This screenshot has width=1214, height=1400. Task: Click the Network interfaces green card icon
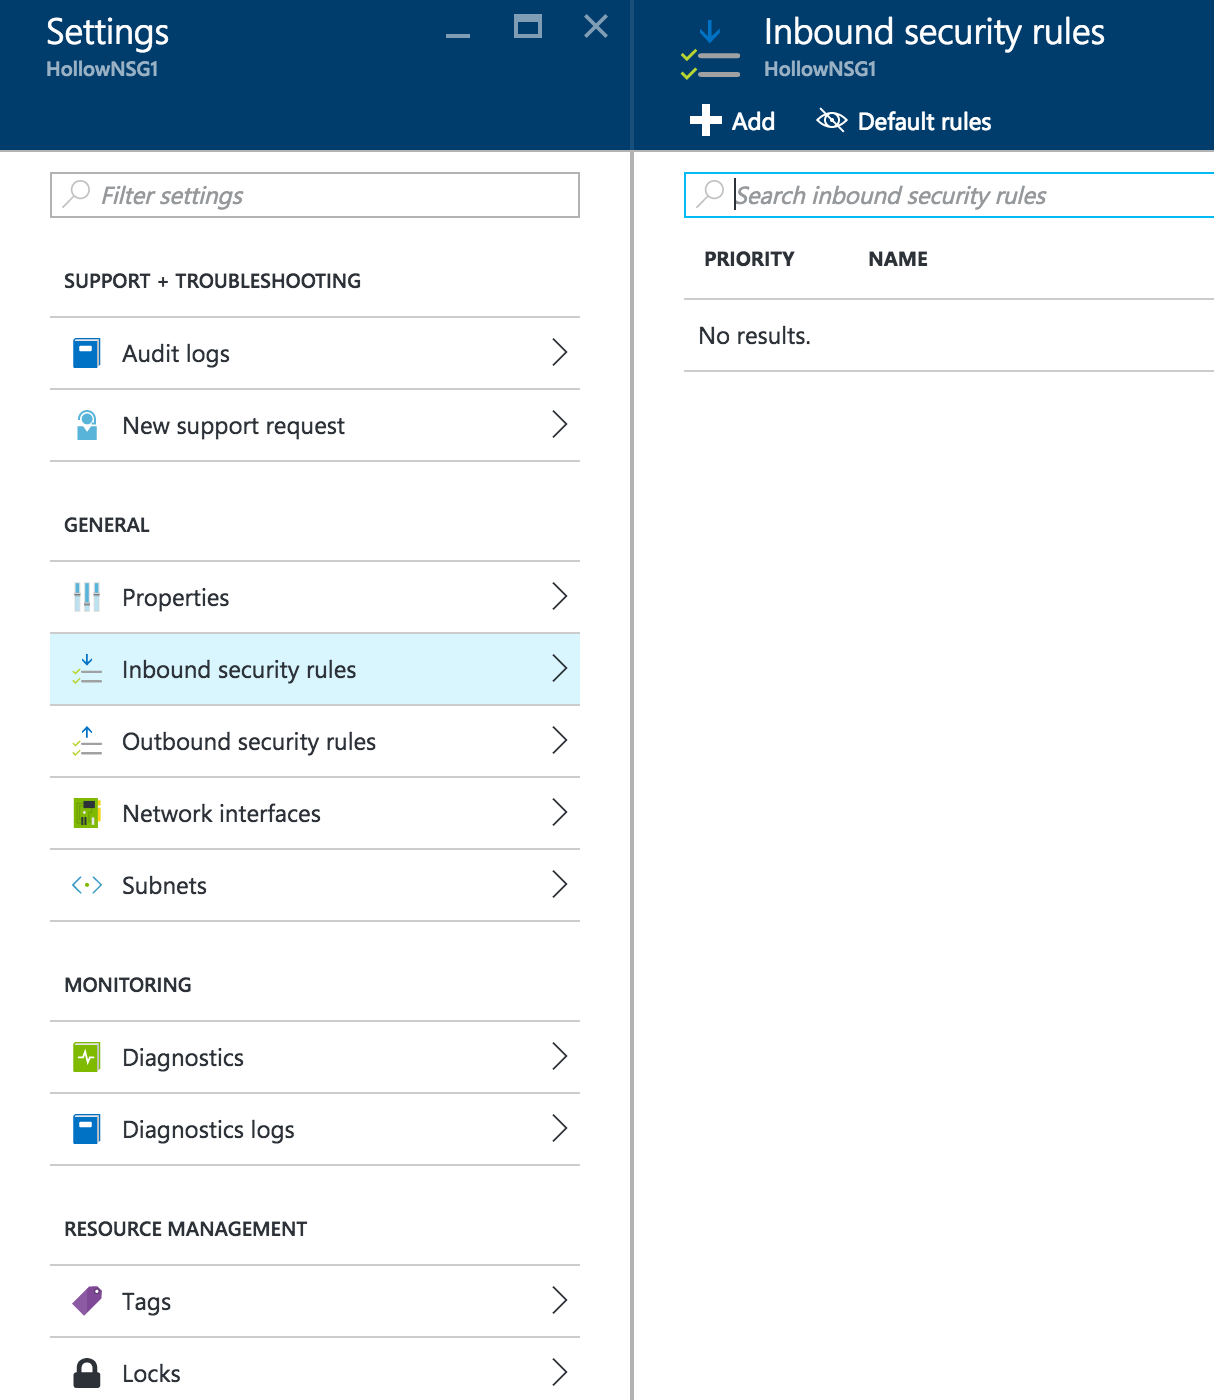pos(87,813)
